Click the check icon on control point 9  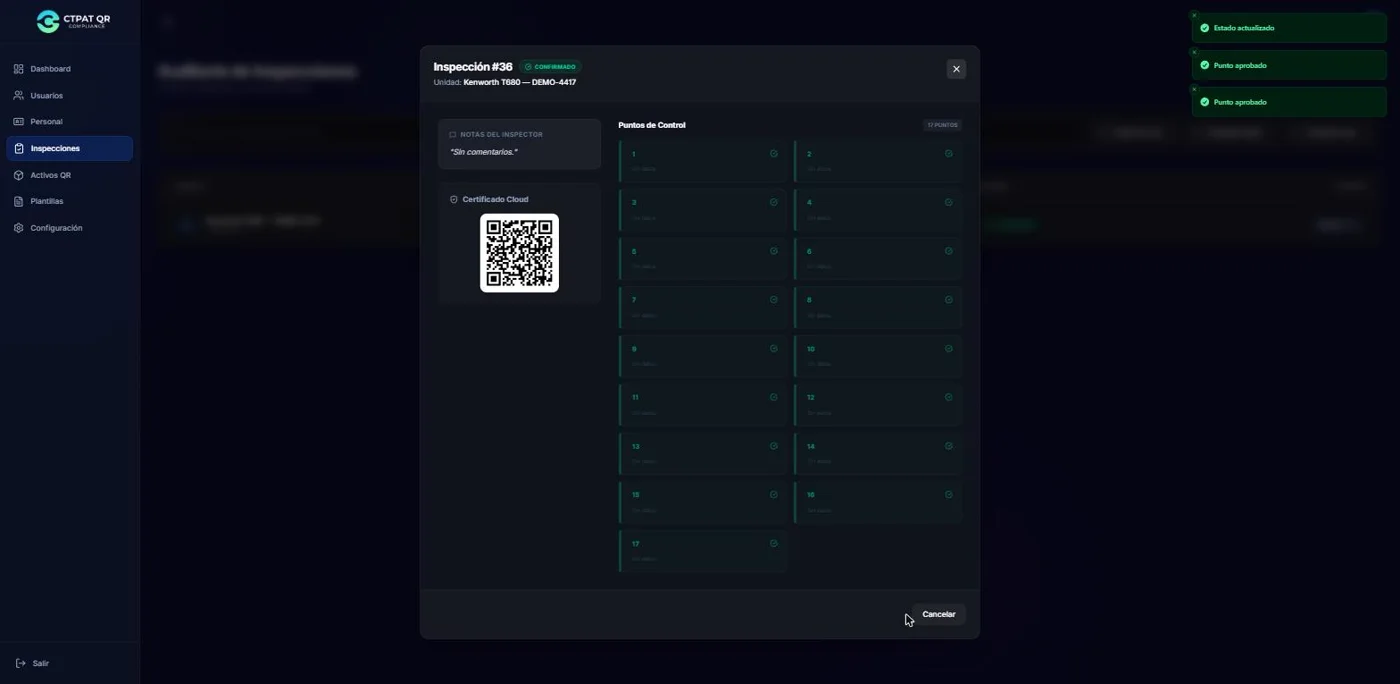[x=773, y=349]
